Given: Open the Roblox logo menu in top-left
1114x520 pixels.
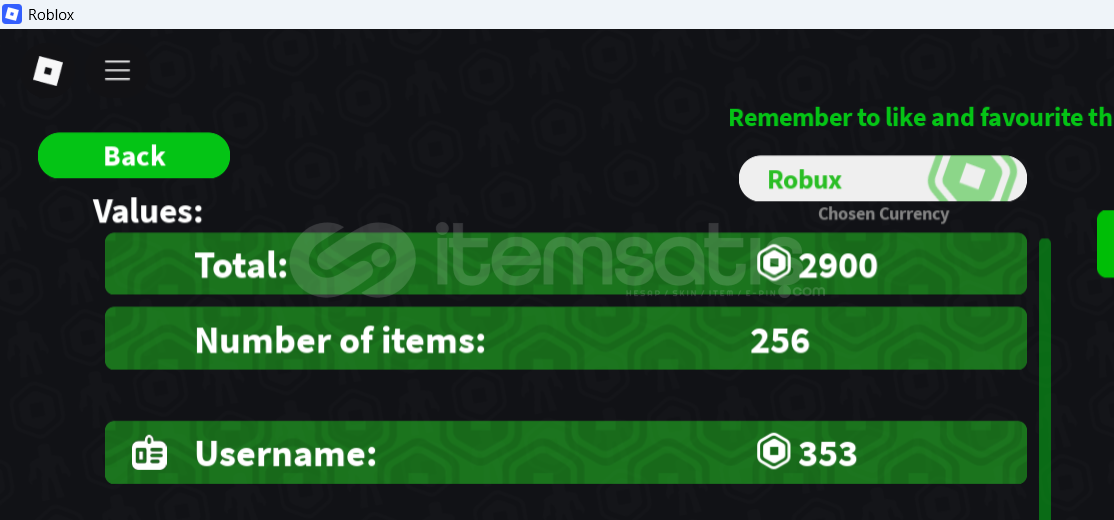Looking at the screenshot, I should tap(48, 71).
